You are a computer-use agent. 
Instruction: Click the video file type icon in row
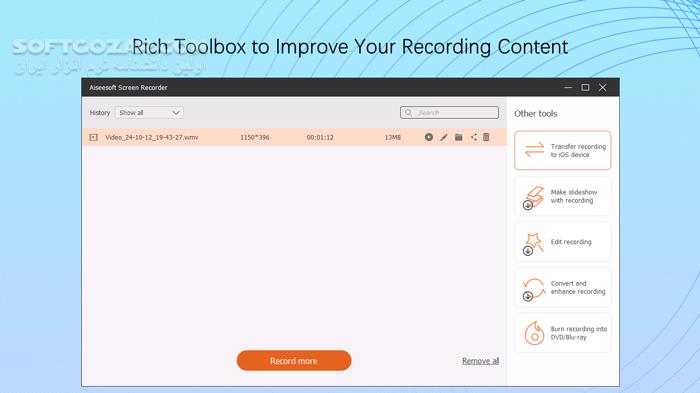[93, 137]
